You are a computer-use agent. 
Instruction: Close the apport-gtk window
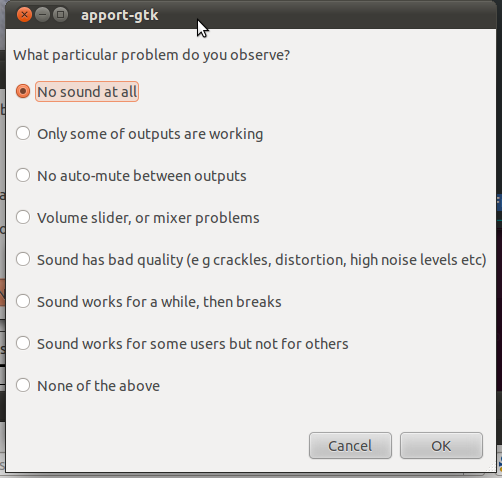(24, 15)
